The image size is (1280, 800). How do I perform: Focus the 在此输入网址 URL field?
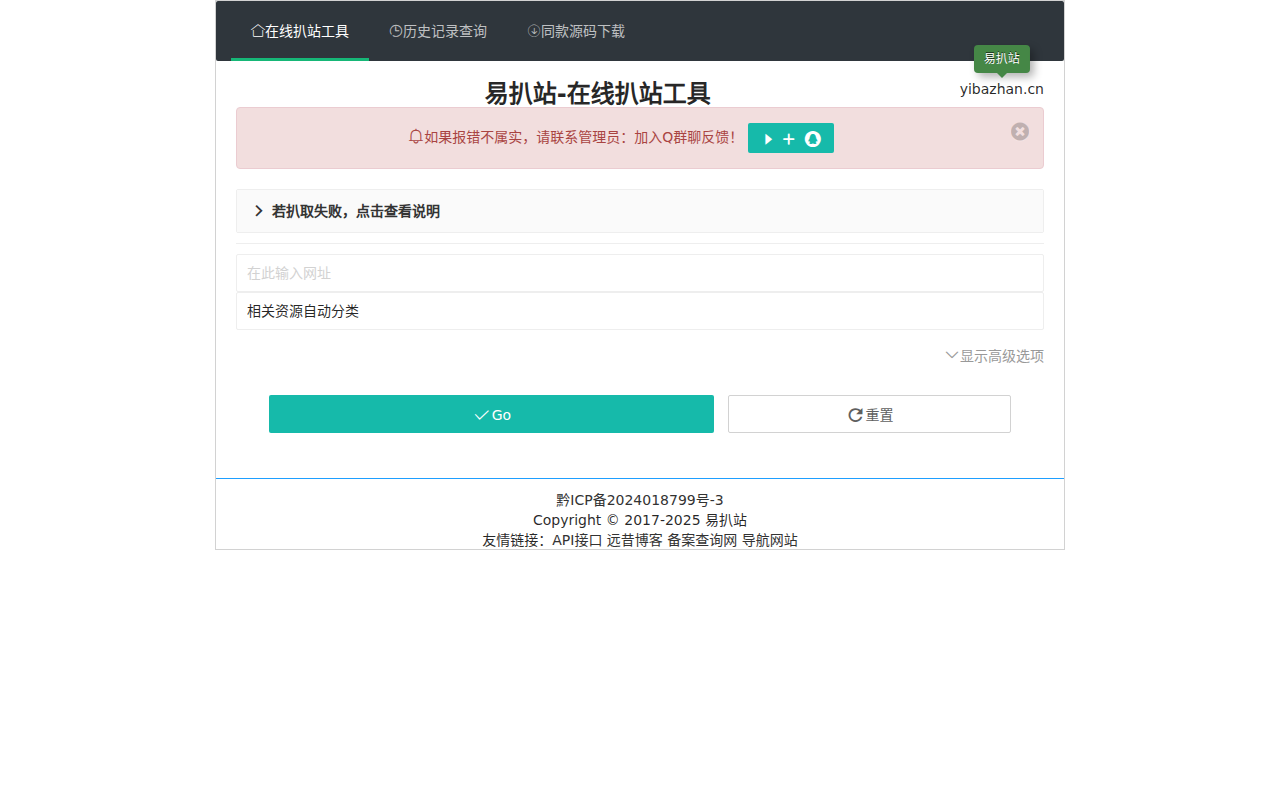(640, 273)
